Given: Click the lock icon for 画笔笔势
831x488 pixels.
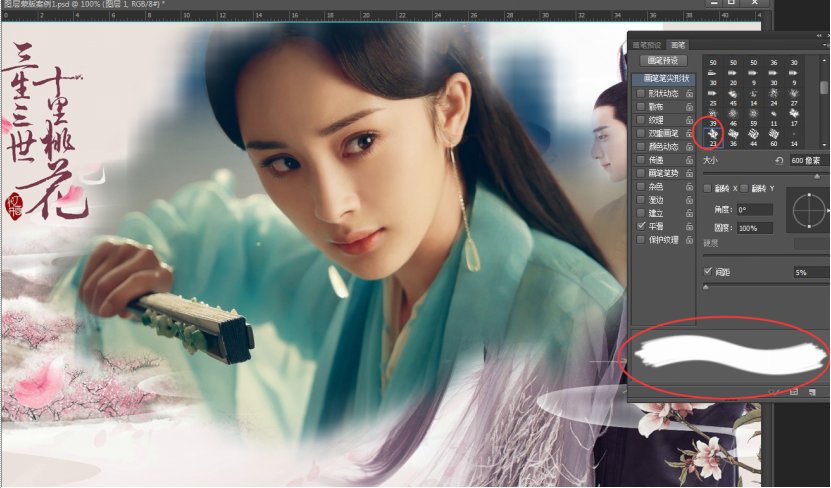Looking at the screenshot, I should point(689,173).
